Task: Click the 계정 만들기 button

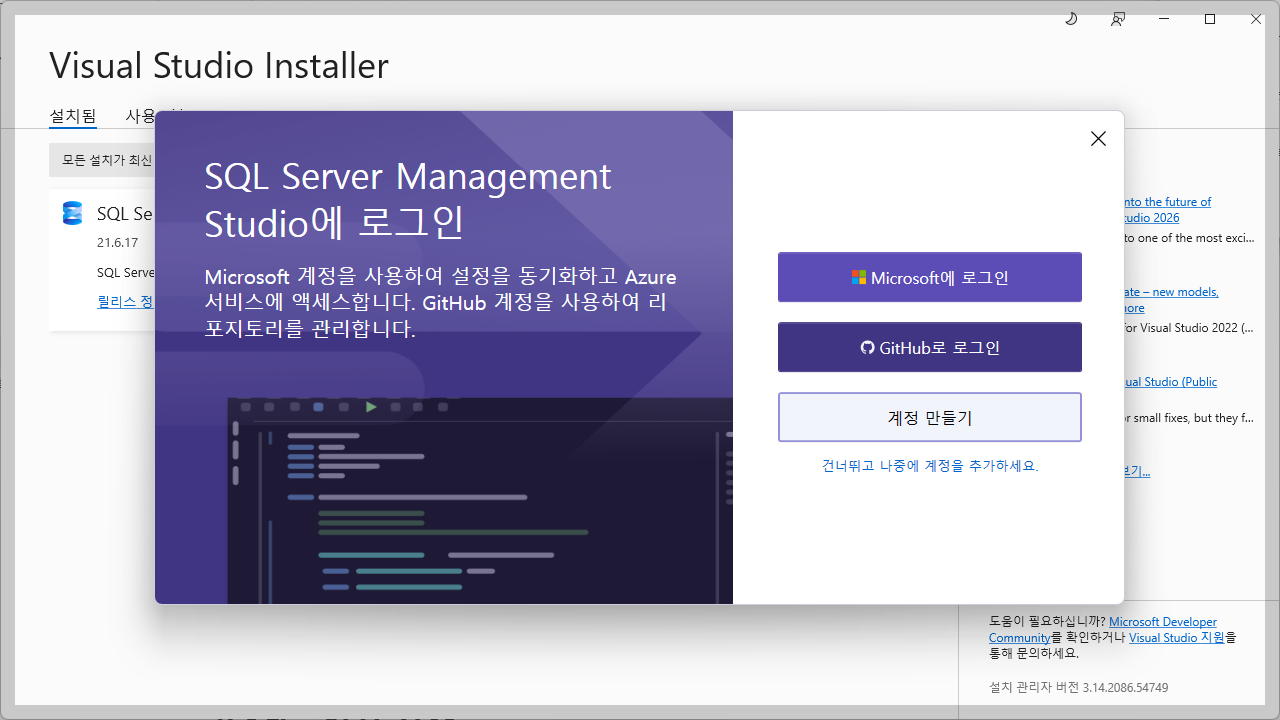Action: 930,417
